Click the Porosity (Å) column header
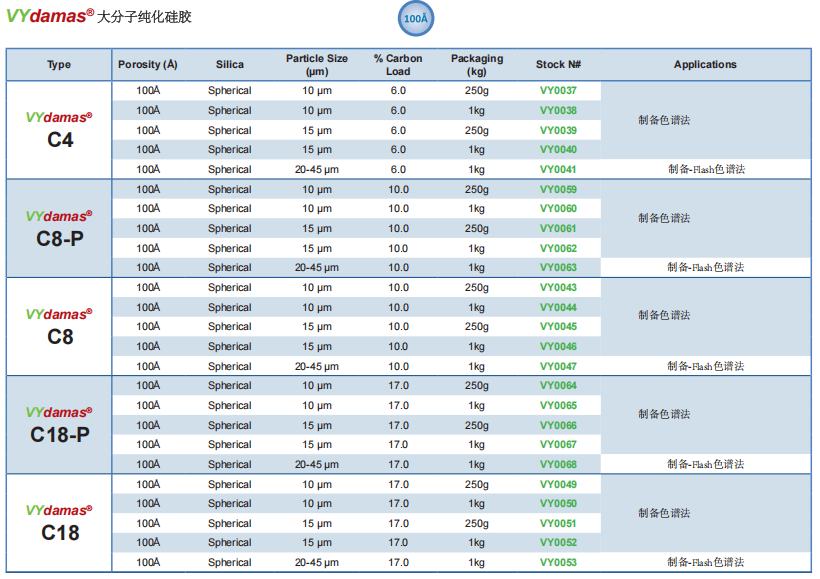 click(x=147, y=64)
